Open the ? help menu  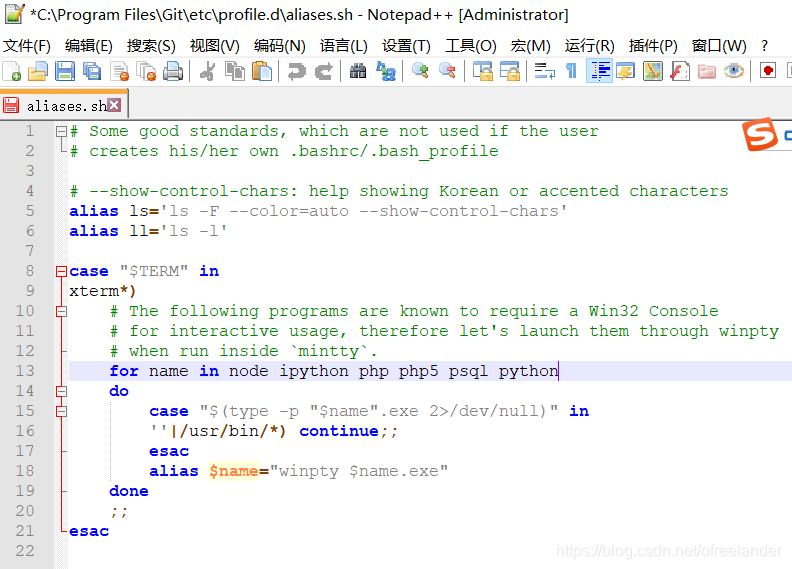pyautogui.click(x=764, y=46)
